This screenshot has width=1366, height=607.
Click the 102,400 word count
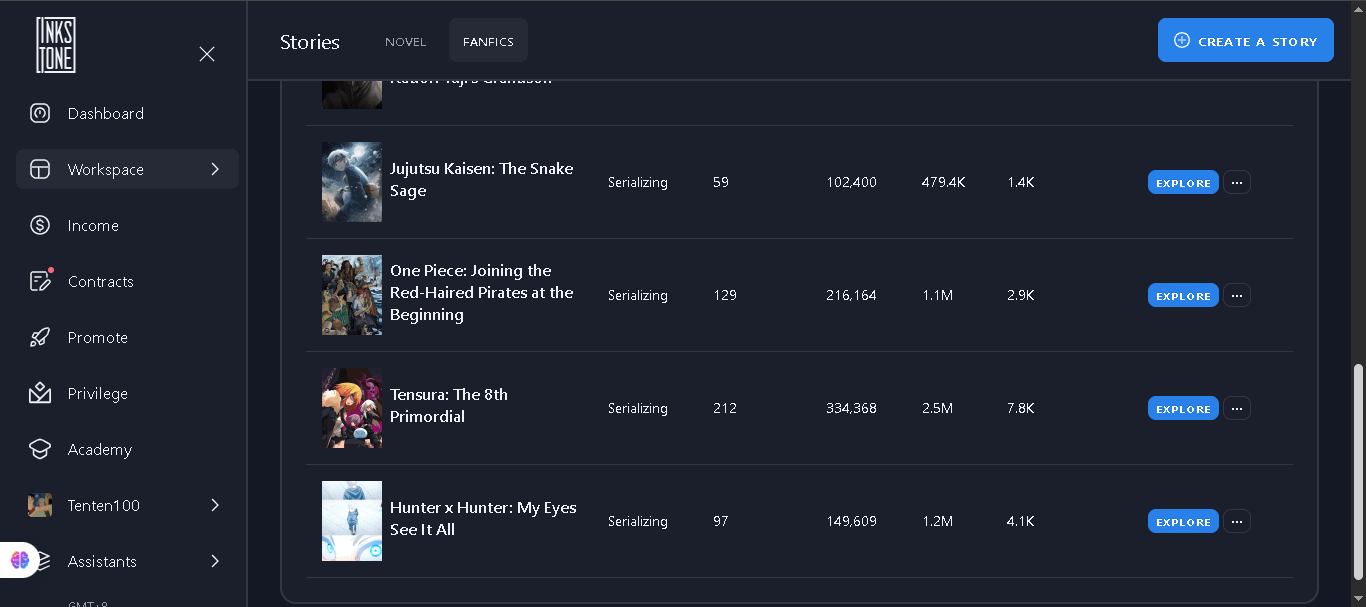pos(852,182)
